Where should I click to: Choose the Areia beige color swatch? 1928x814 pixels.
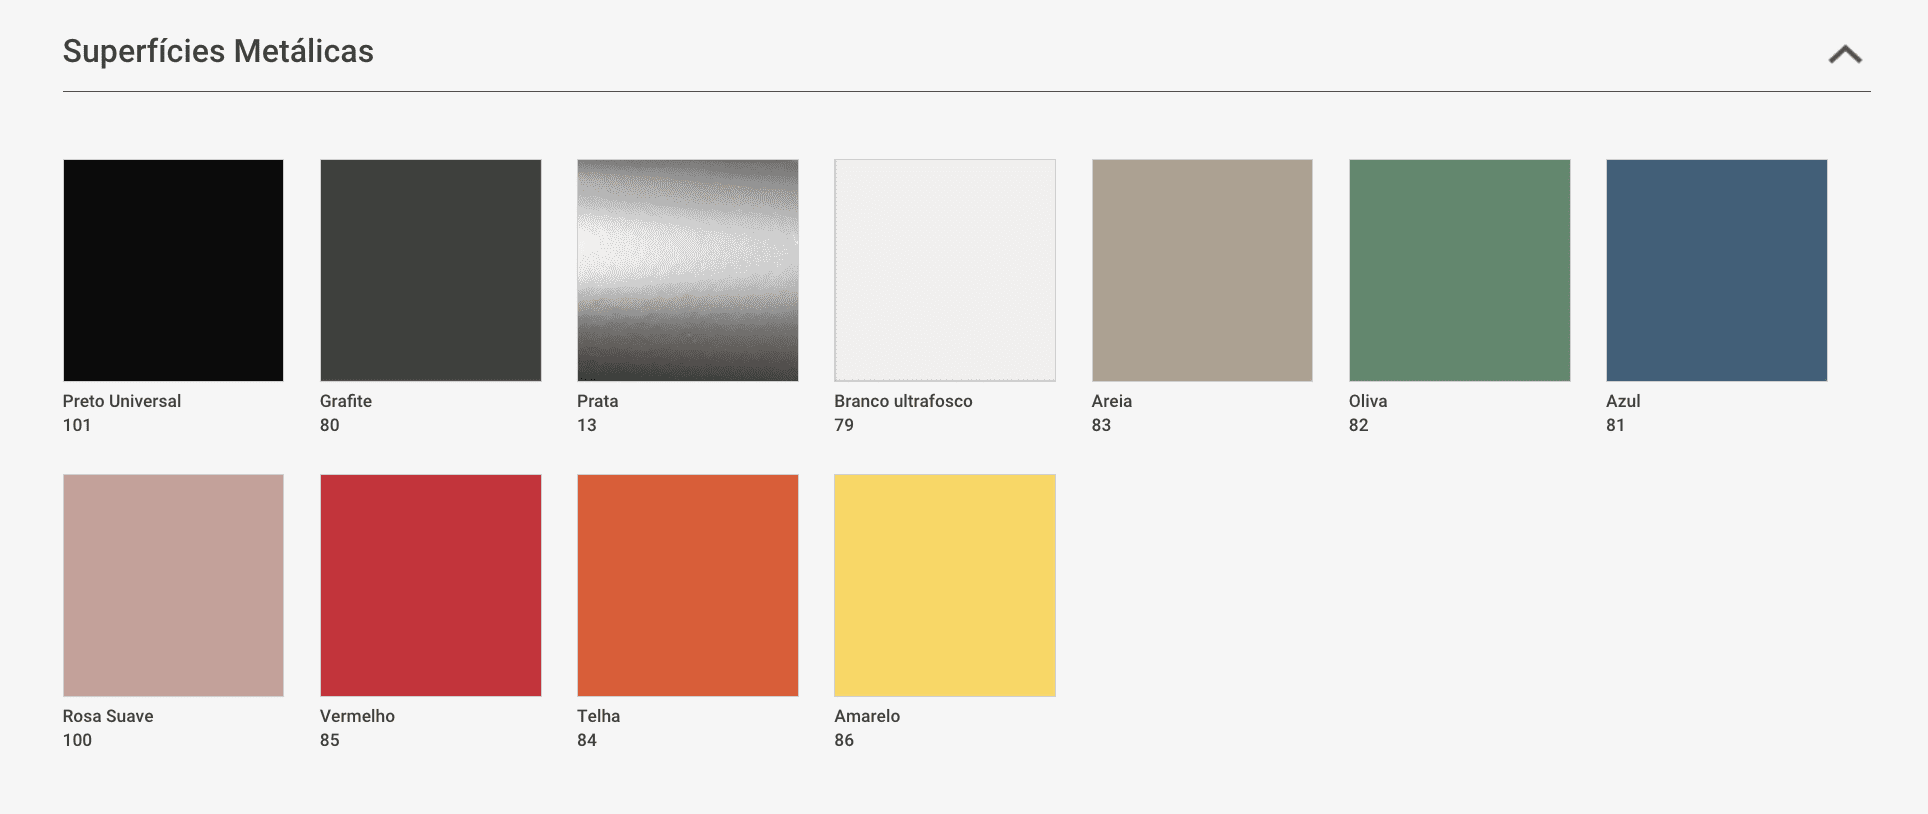1202,270
